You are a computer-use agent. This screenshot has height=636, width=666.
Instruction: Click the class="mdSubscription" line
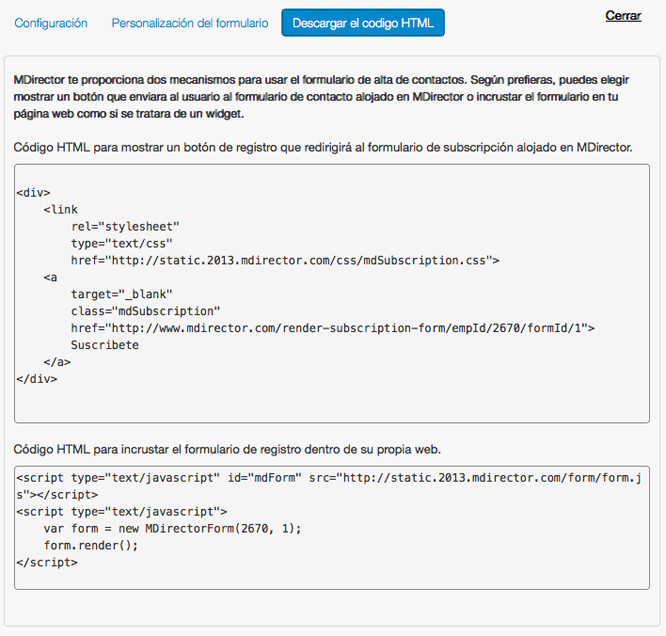point(145,311)
